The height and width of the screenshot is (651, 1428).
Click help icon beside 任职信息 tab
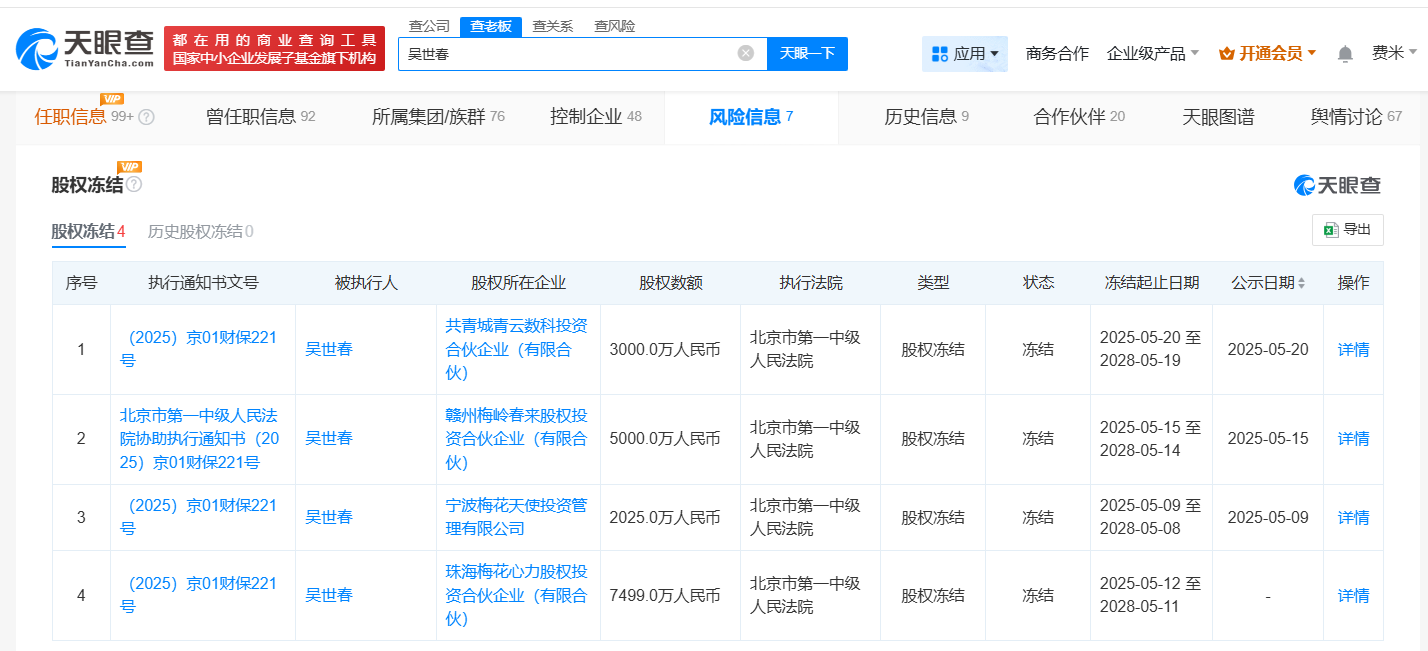[146, 117]
